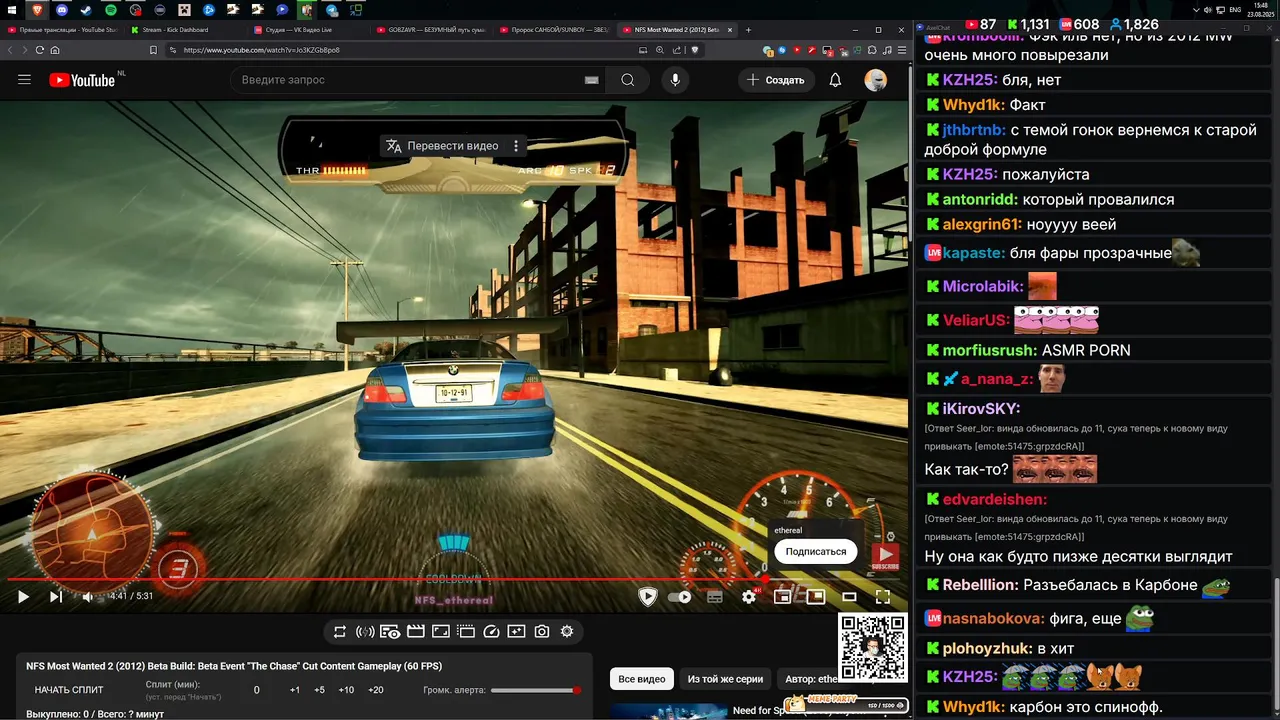The image size is (1280, 720).
Task: Toggle the autoplay switch in the player
Action: [x=681, y=597]
